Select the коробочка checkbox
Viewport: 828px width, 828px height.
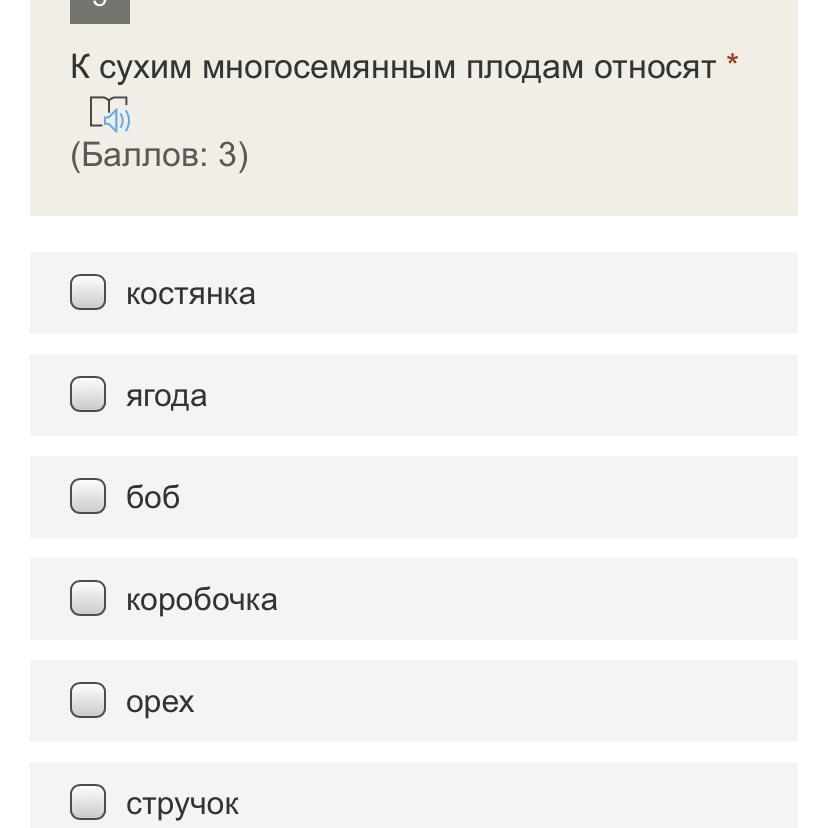tap(88, 598)
